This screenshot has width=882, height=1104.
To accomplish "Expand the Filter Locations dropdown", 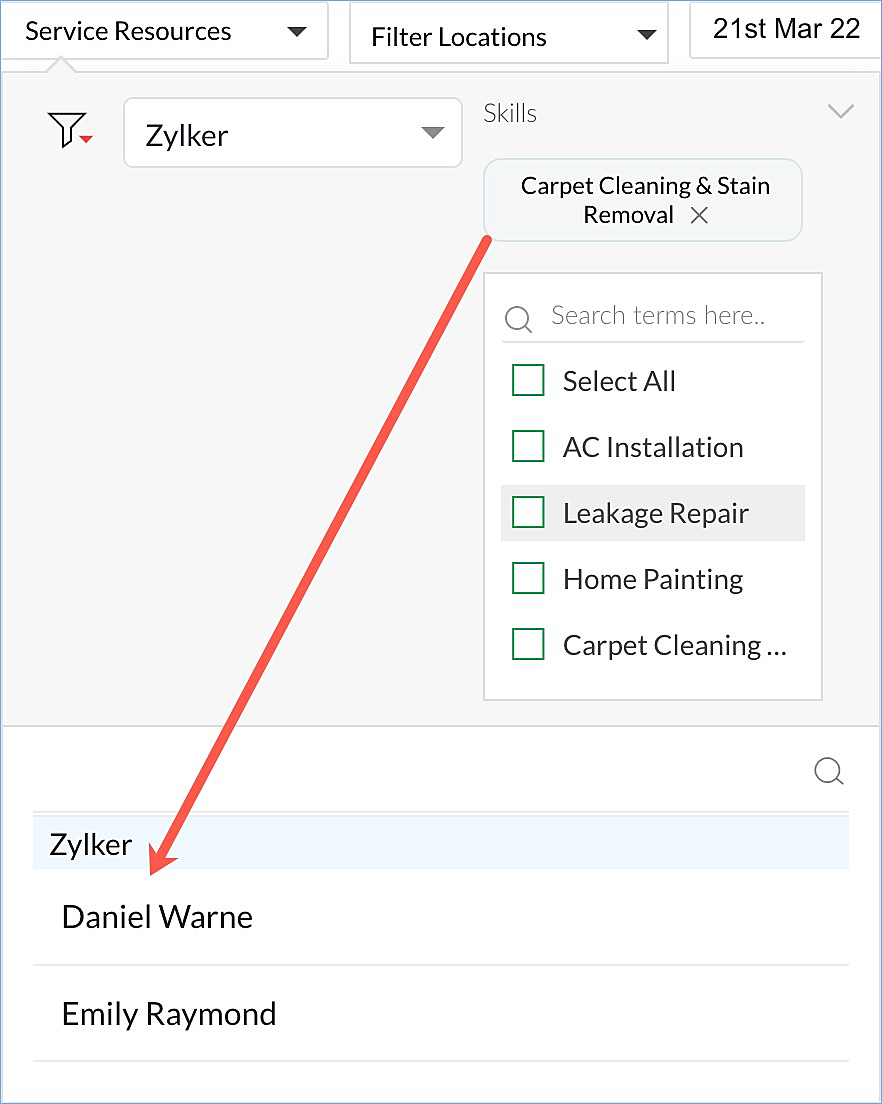I will 508,38.
